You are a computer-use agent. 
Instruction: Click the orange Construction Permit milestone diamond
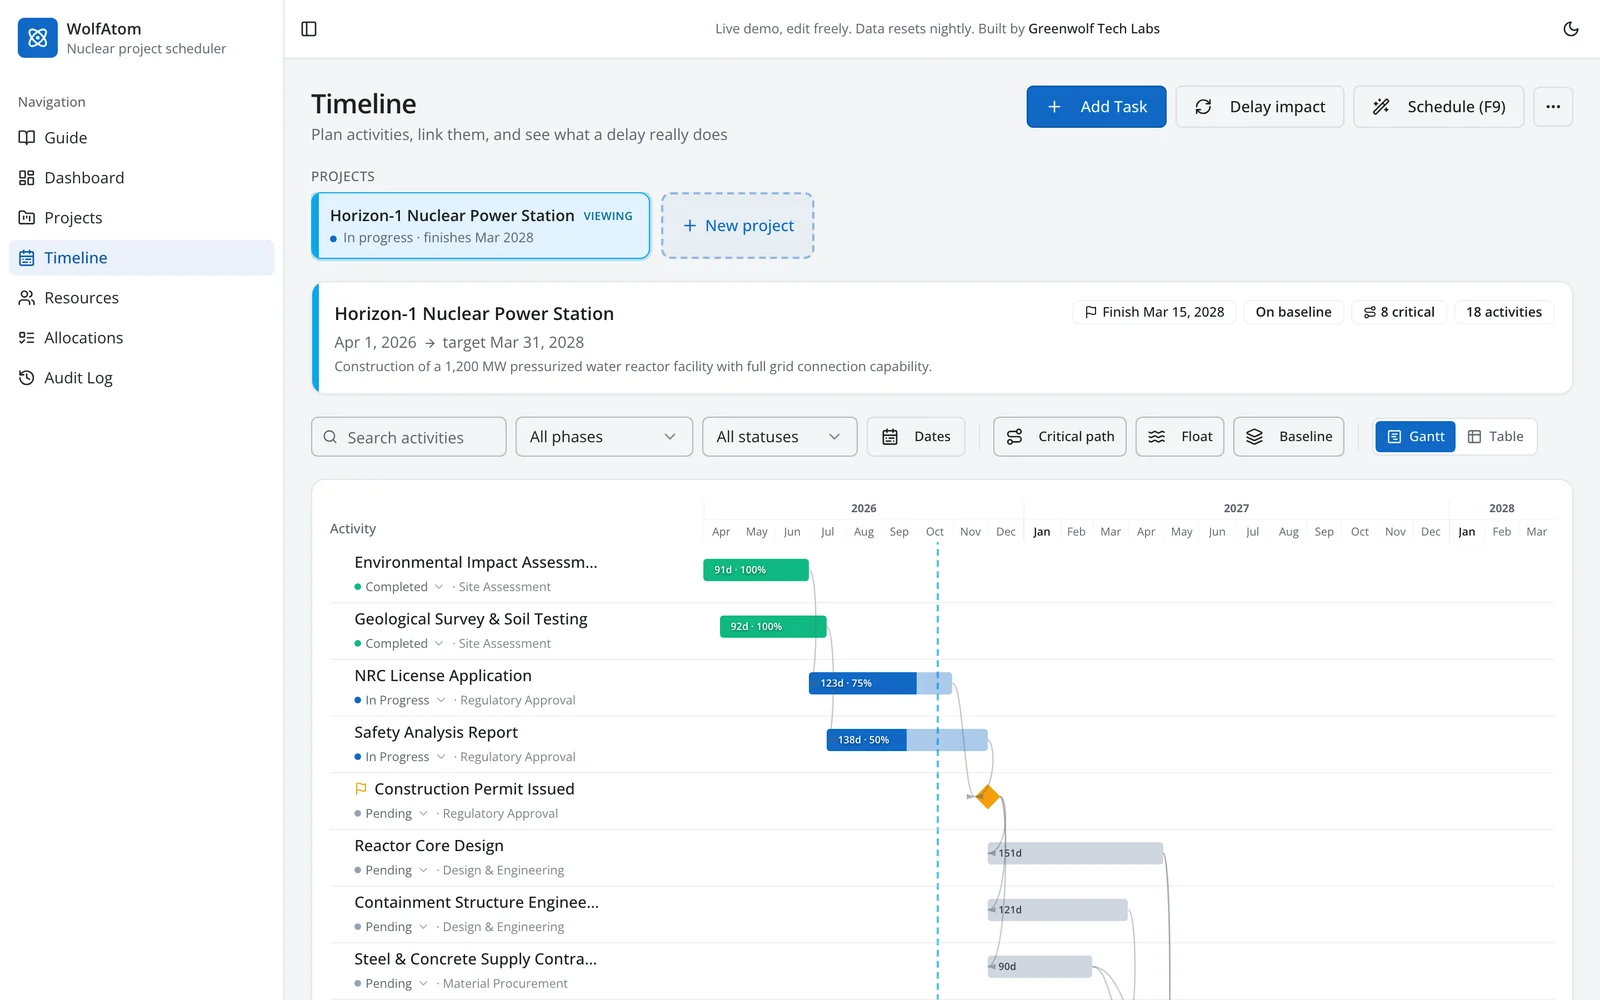[x=988, y=797]
